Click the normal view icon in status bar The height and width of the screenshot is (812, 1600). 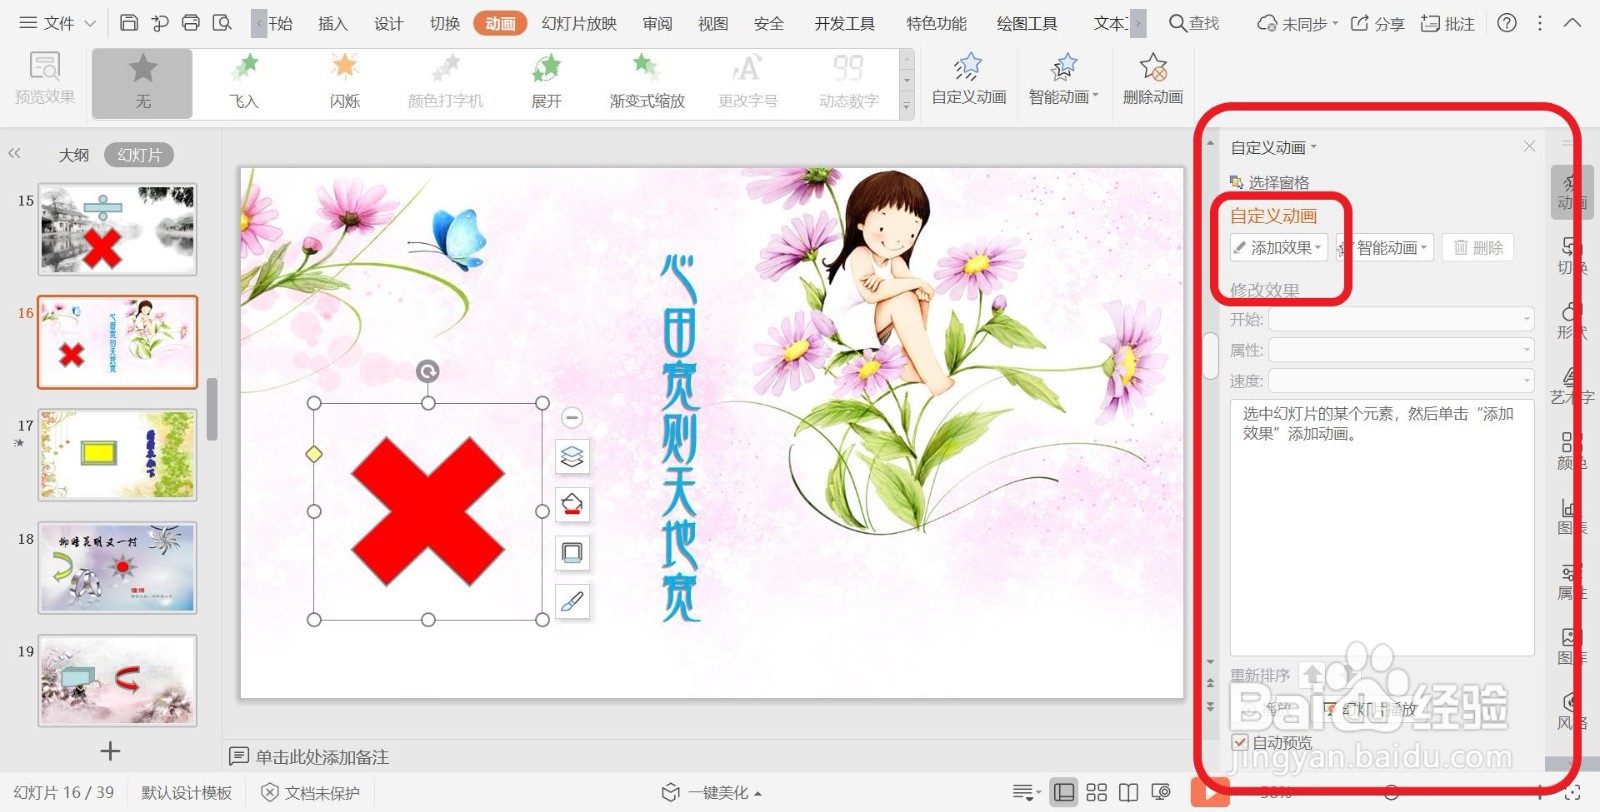pyautogui.click(x=1065, y=792)
